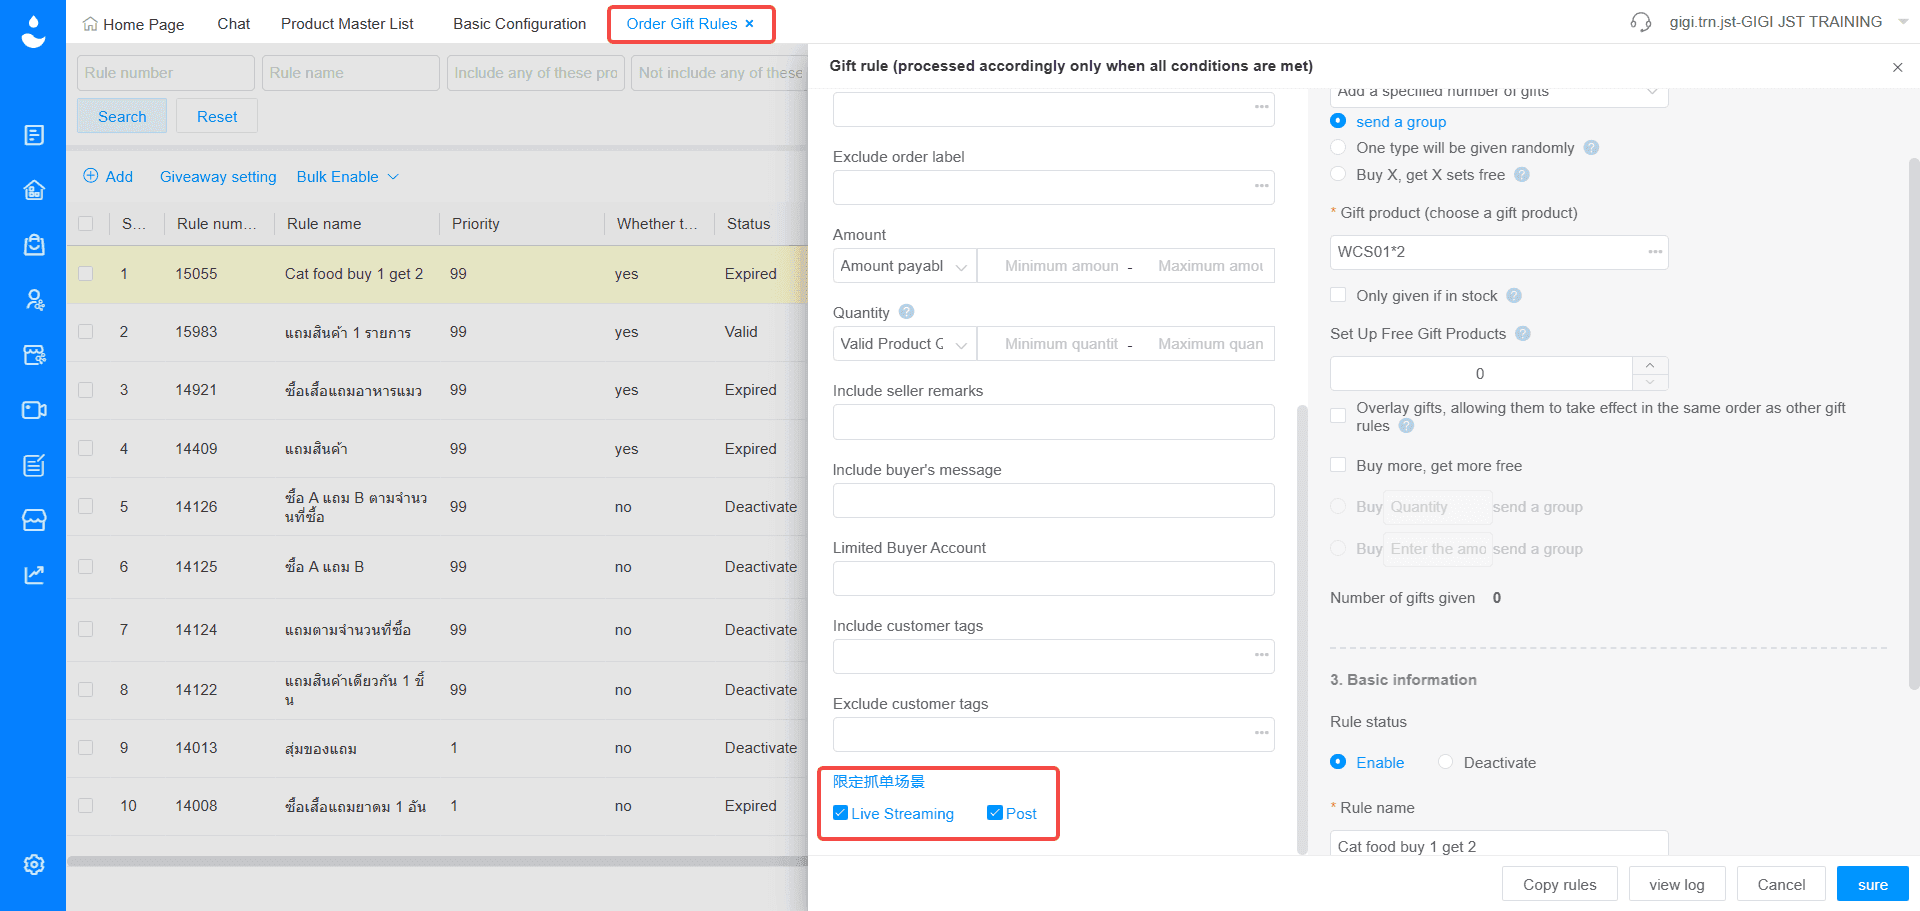
Task: Tick the select-all checkbox in table header
Action: pos(86,224)
